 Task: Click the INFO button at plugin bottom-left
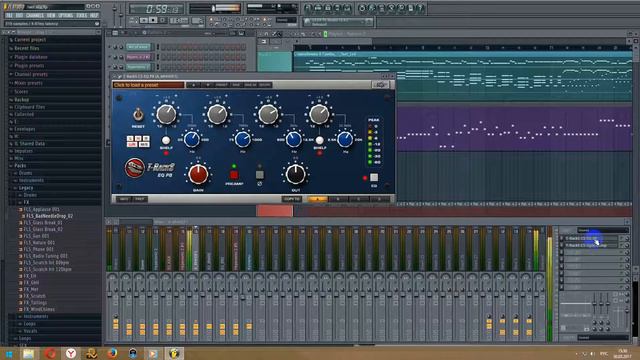tap(124, 199)
